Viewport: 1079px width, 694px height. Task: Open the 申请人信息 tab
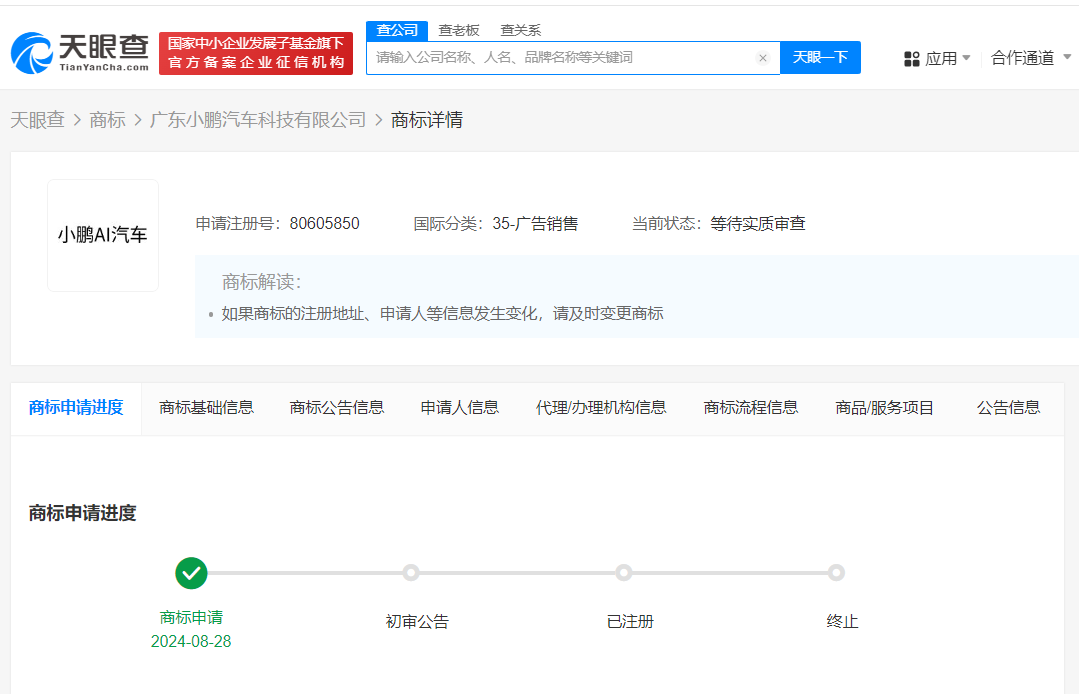[459, 407]
